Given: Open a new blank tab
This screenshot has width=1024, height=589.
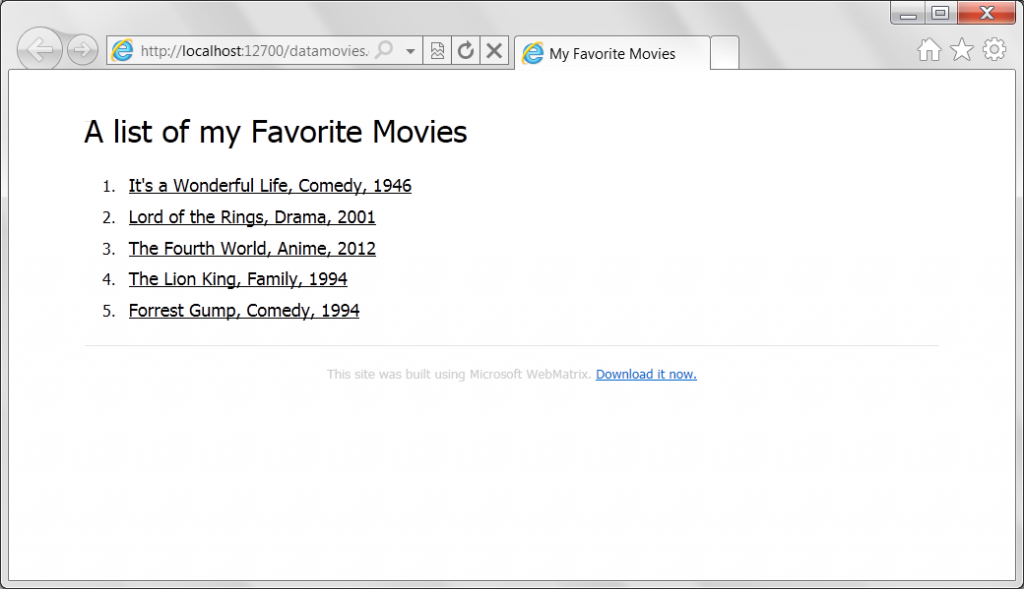Looking at the screenshot, I should [x=724, y=53].
